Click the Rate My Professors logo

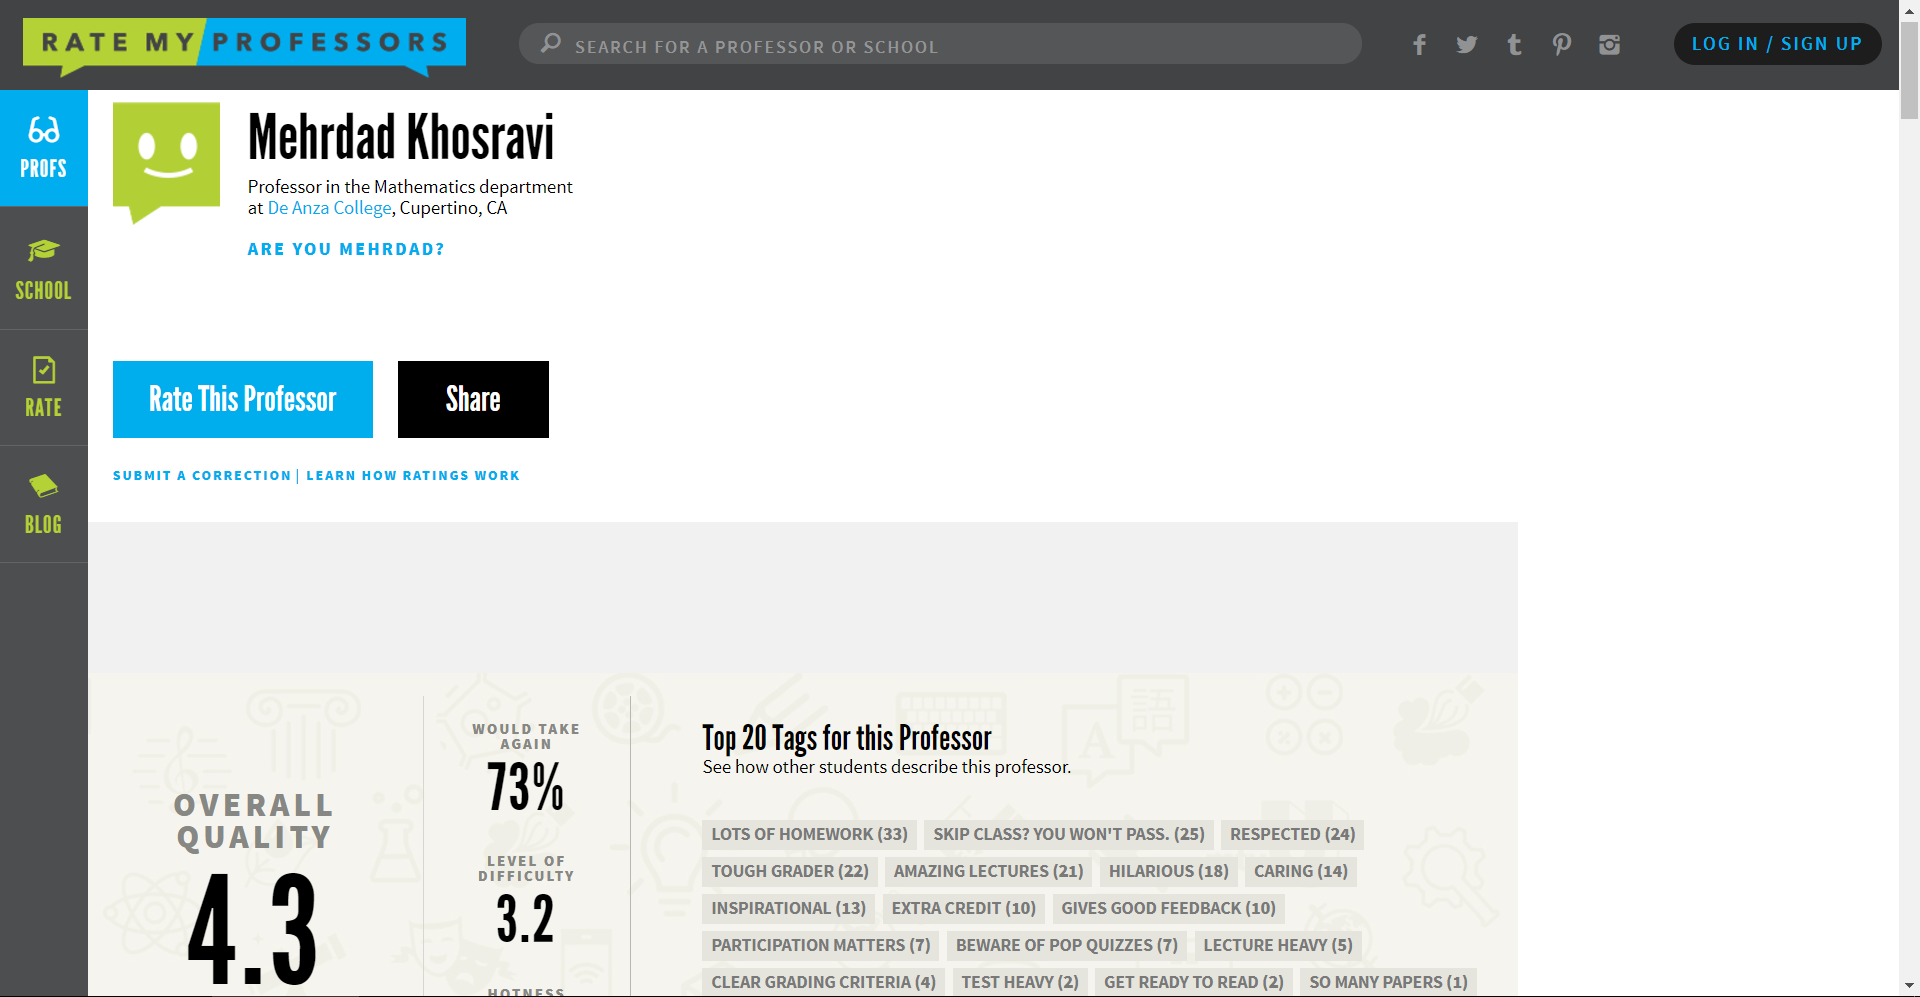pos(244,46)
